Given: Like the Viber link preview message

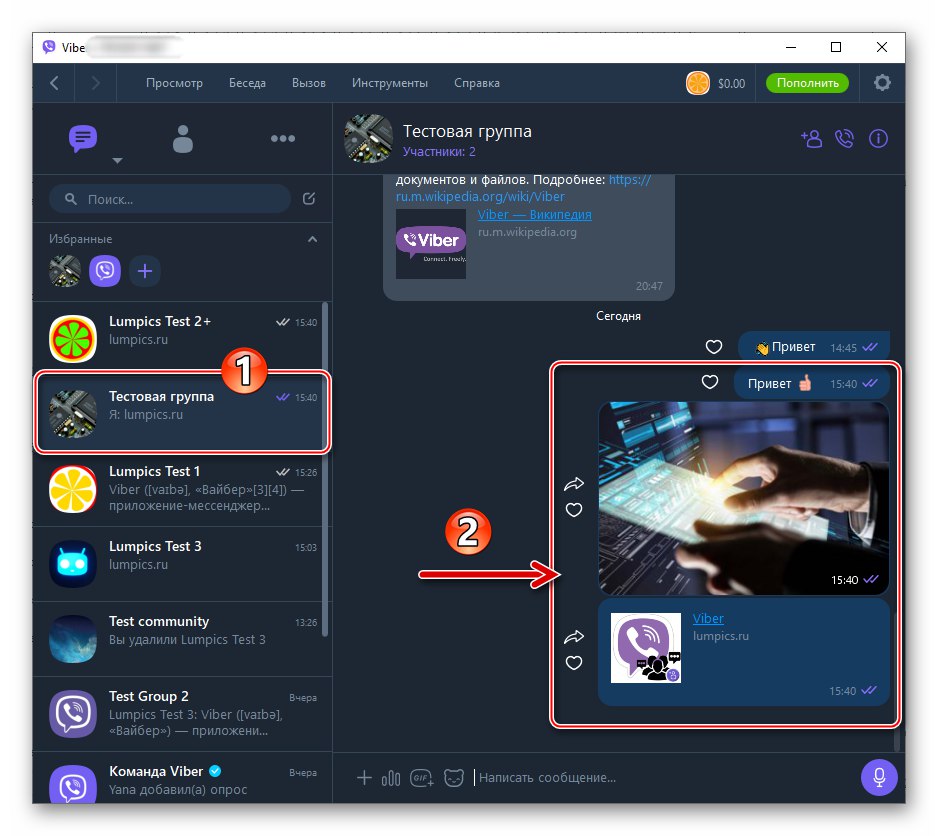Looking at the screenshot, I should [574, 663].
